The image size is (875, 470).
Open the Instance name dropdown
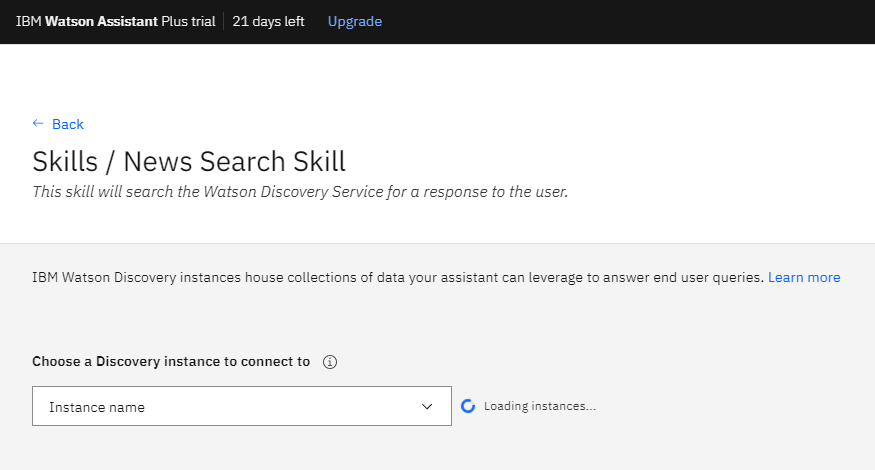click(242, 406)
